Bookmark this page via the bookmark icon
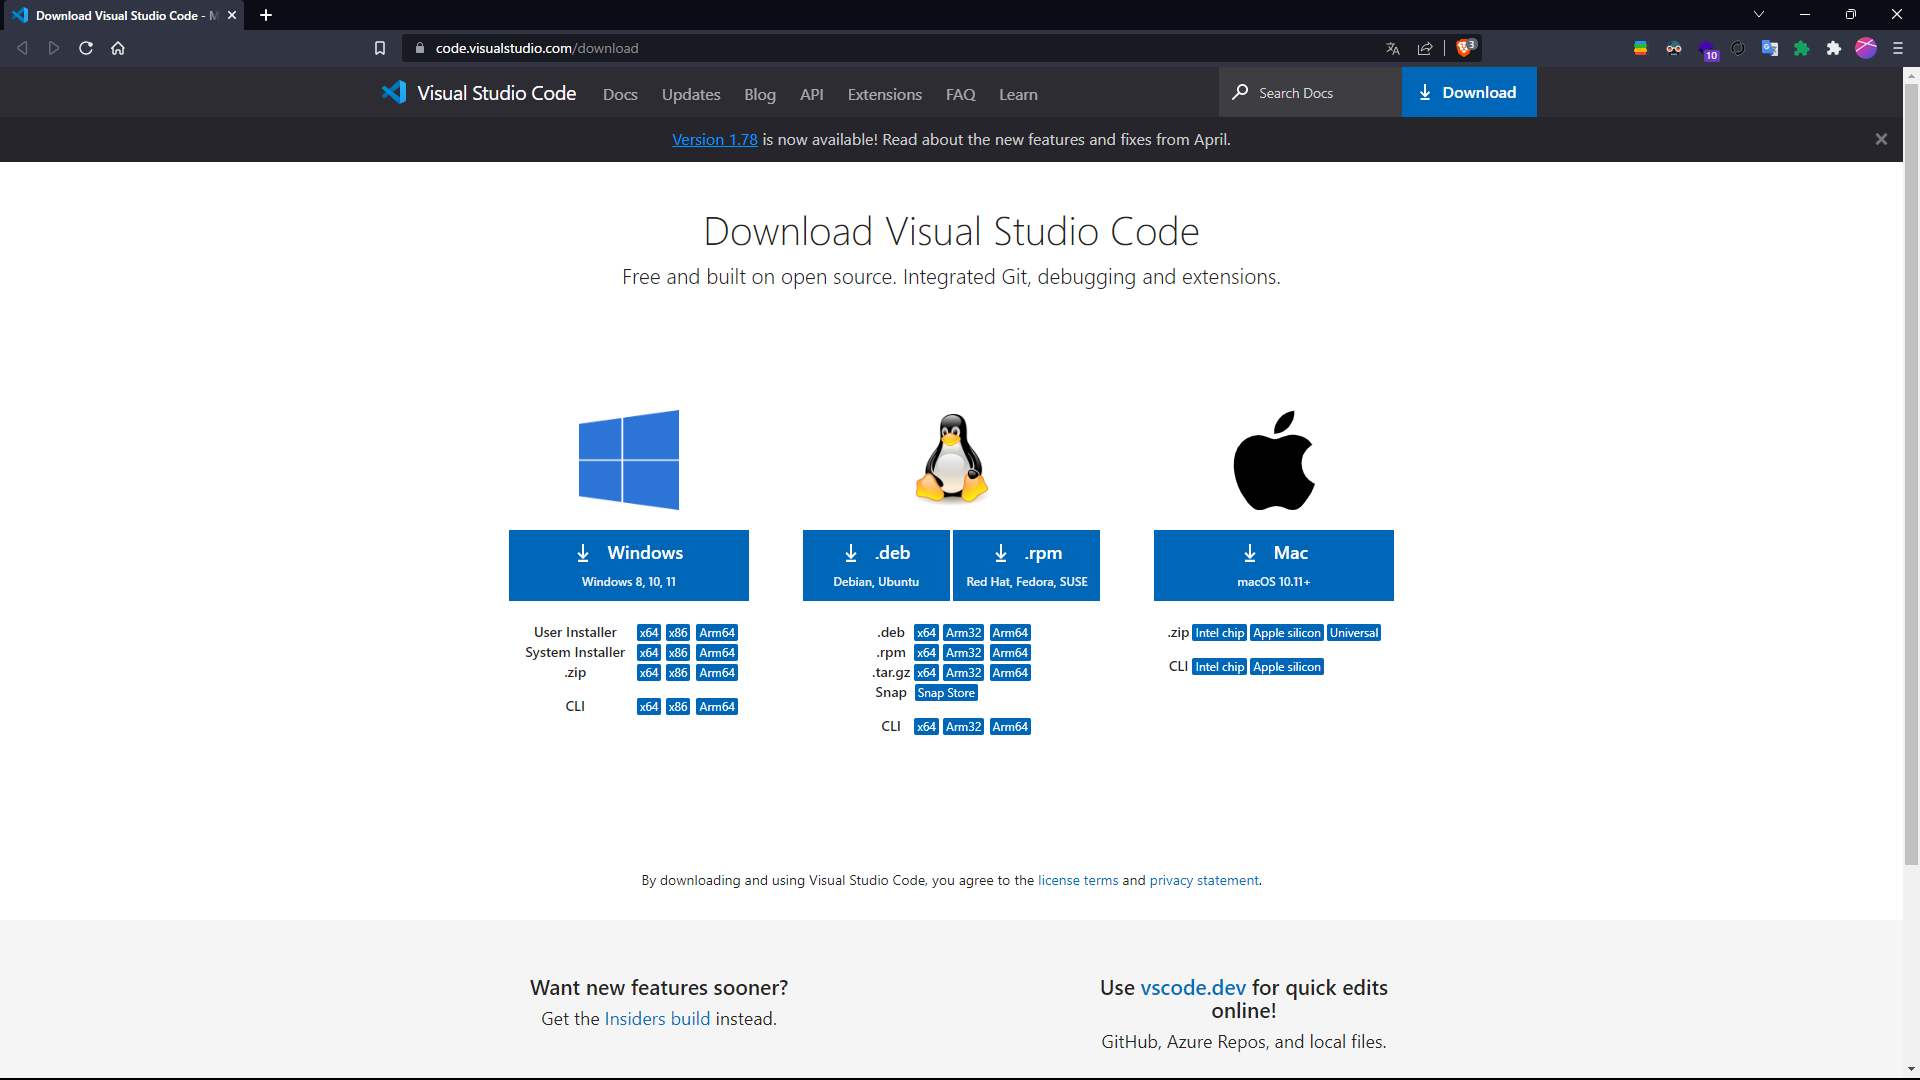This screenshot has width=1920, height=1080. click(x=380, y=47)
